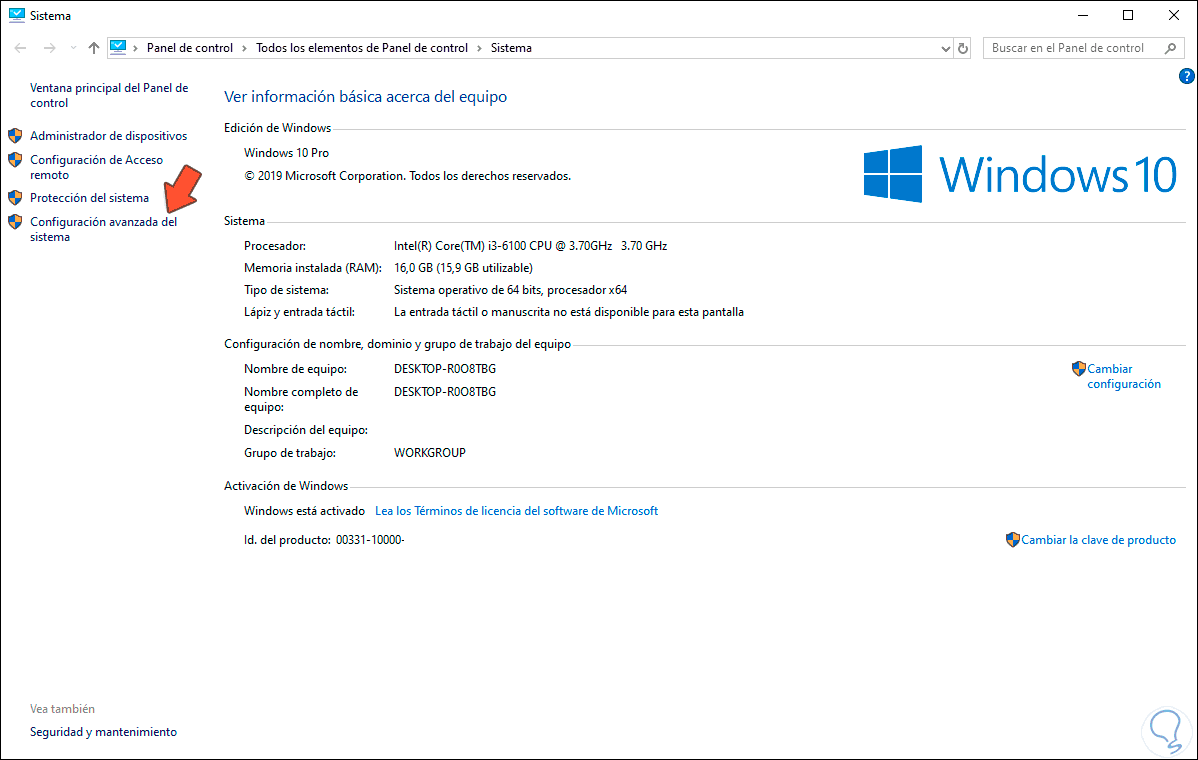Click Cambiar configuración link

(x=1124, y=377)
